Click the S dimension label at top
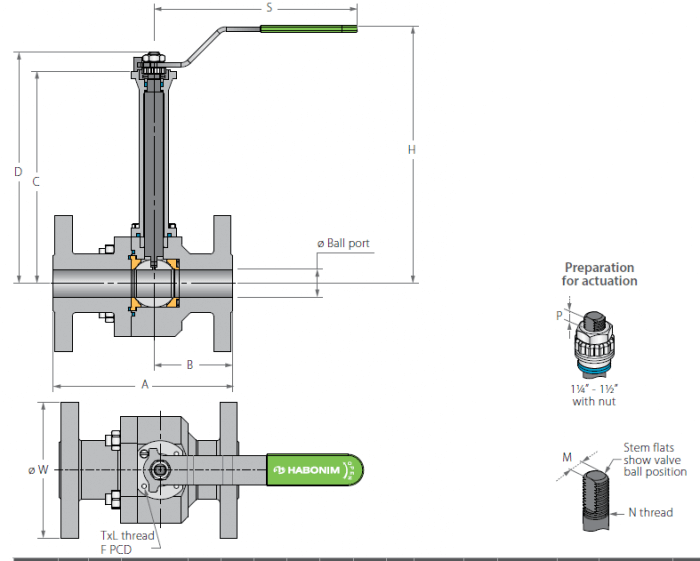 269,8
